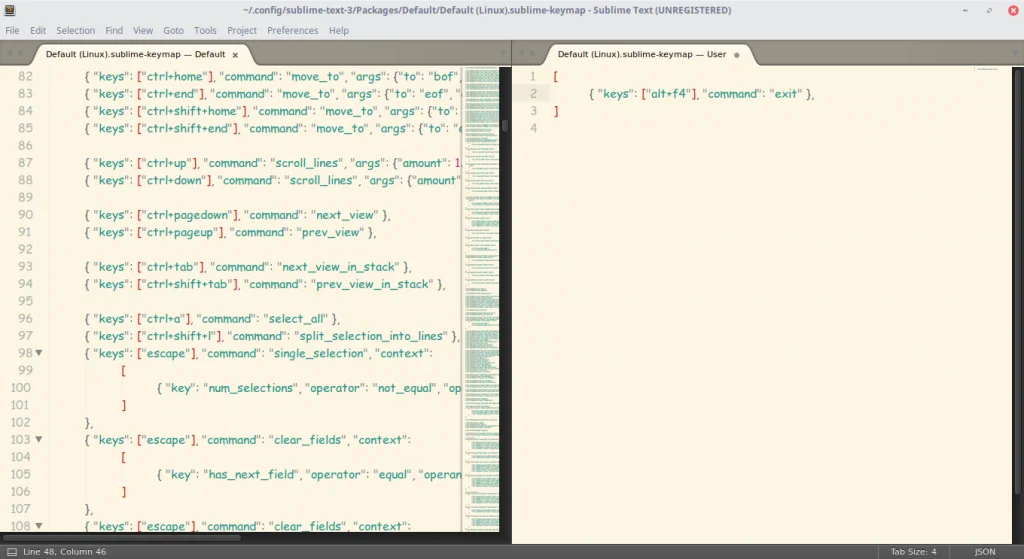Click the Sublime Text window icon in title bar
The height and width of the screenshot is (559, 1024).
click(10, 10)
